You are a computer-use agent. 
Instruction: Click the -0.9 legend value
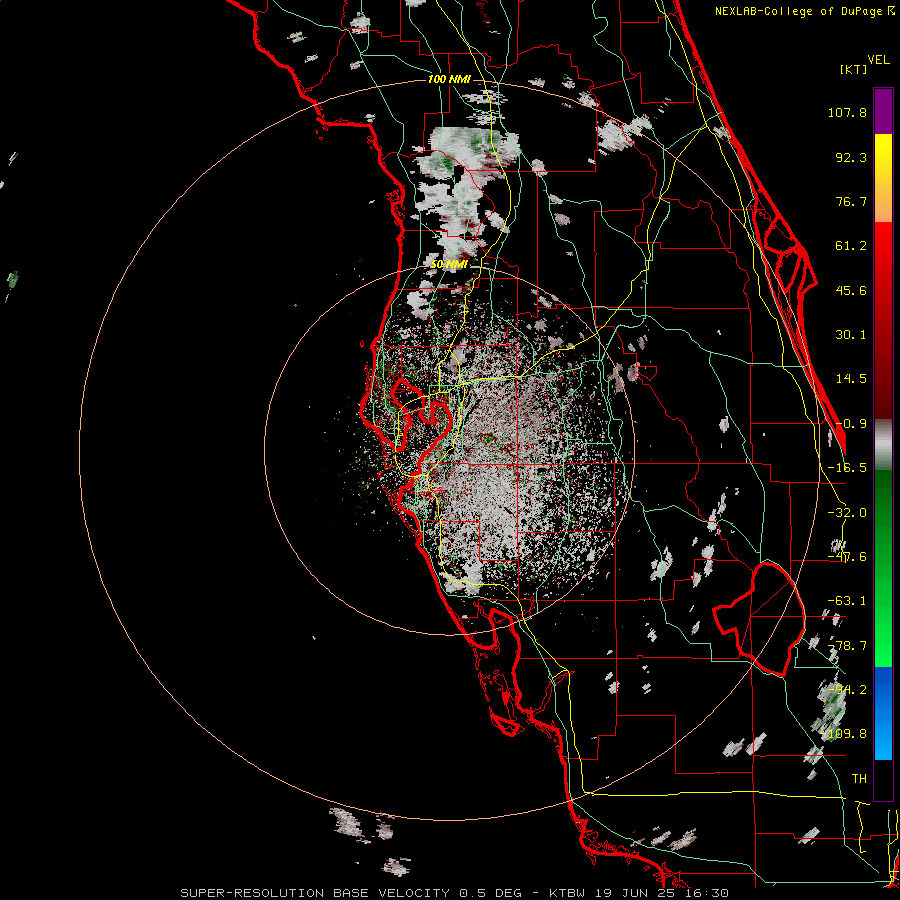[x=851, y=424]
